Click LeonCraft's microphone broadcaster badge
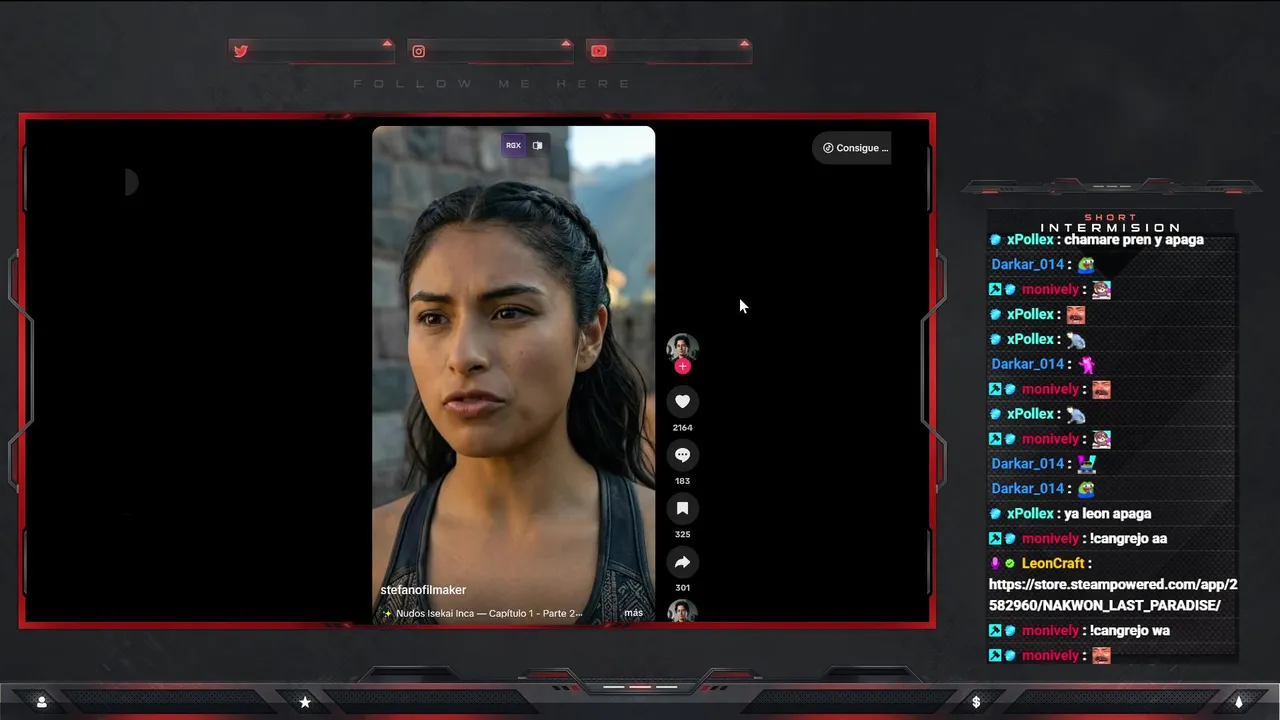 click(995, 563)
